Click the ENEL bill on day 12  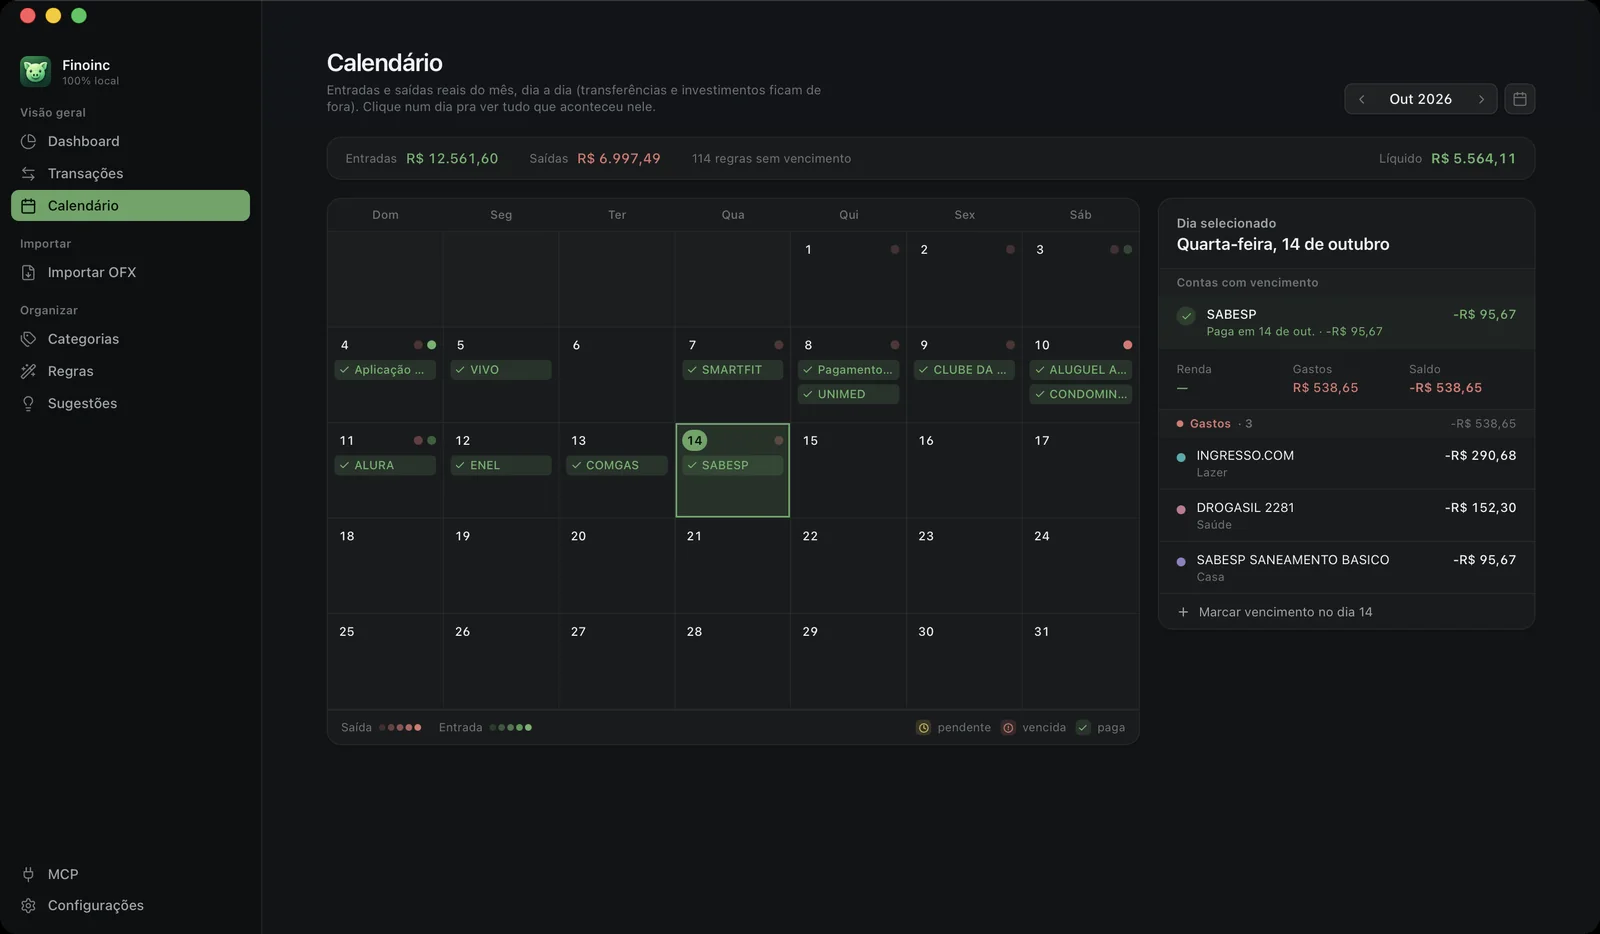pyautogui.click(x=501, y=465)
